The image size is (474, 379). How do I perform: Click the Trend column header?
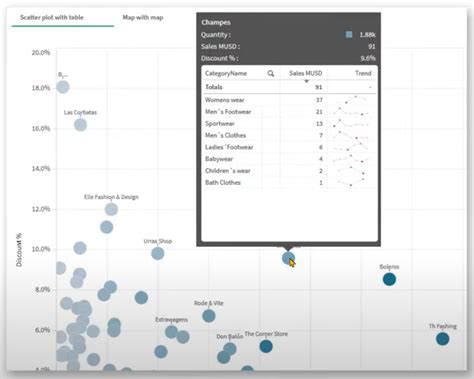pyautogui.click(x=363, y=73)
